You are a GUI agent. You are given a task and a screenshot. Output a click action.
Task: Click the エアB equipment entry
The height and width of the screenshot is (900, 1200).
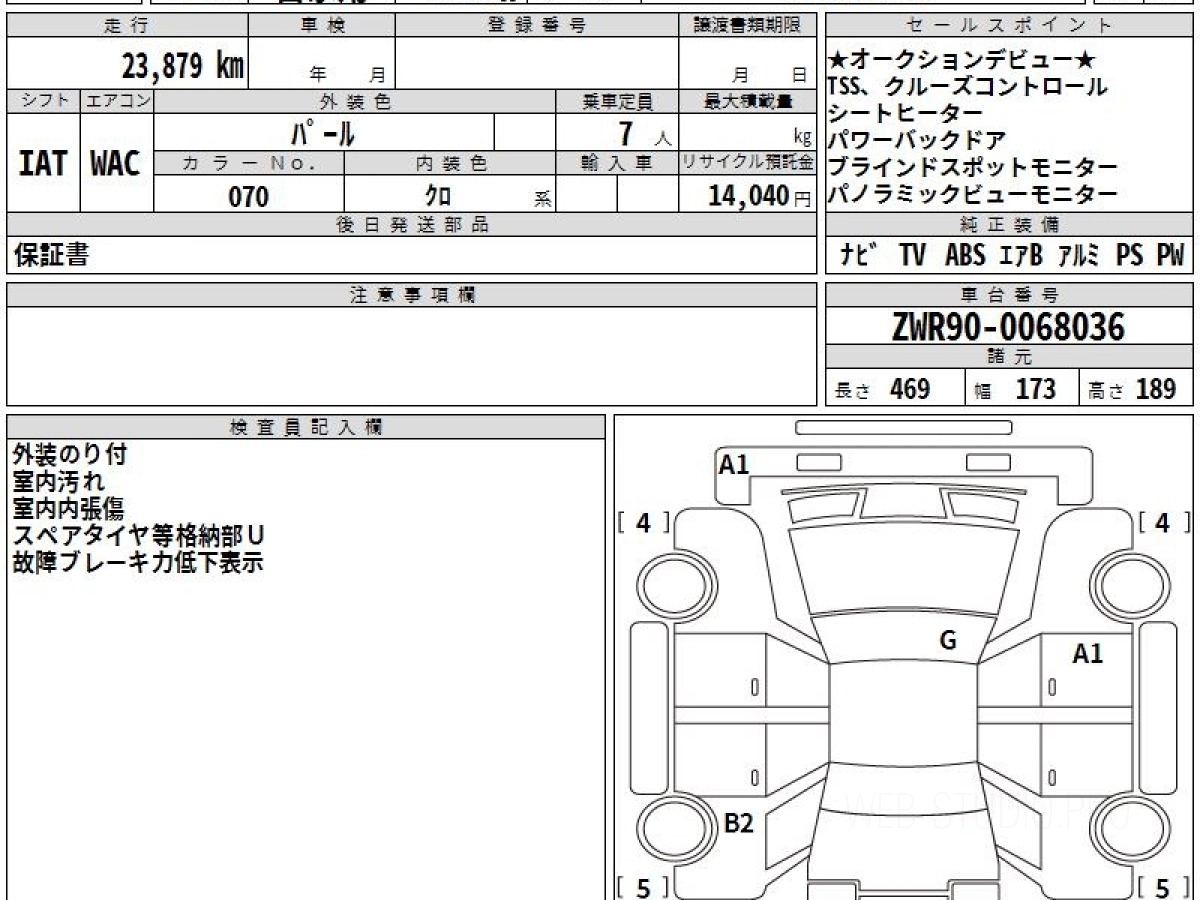tap(1021, 256)
